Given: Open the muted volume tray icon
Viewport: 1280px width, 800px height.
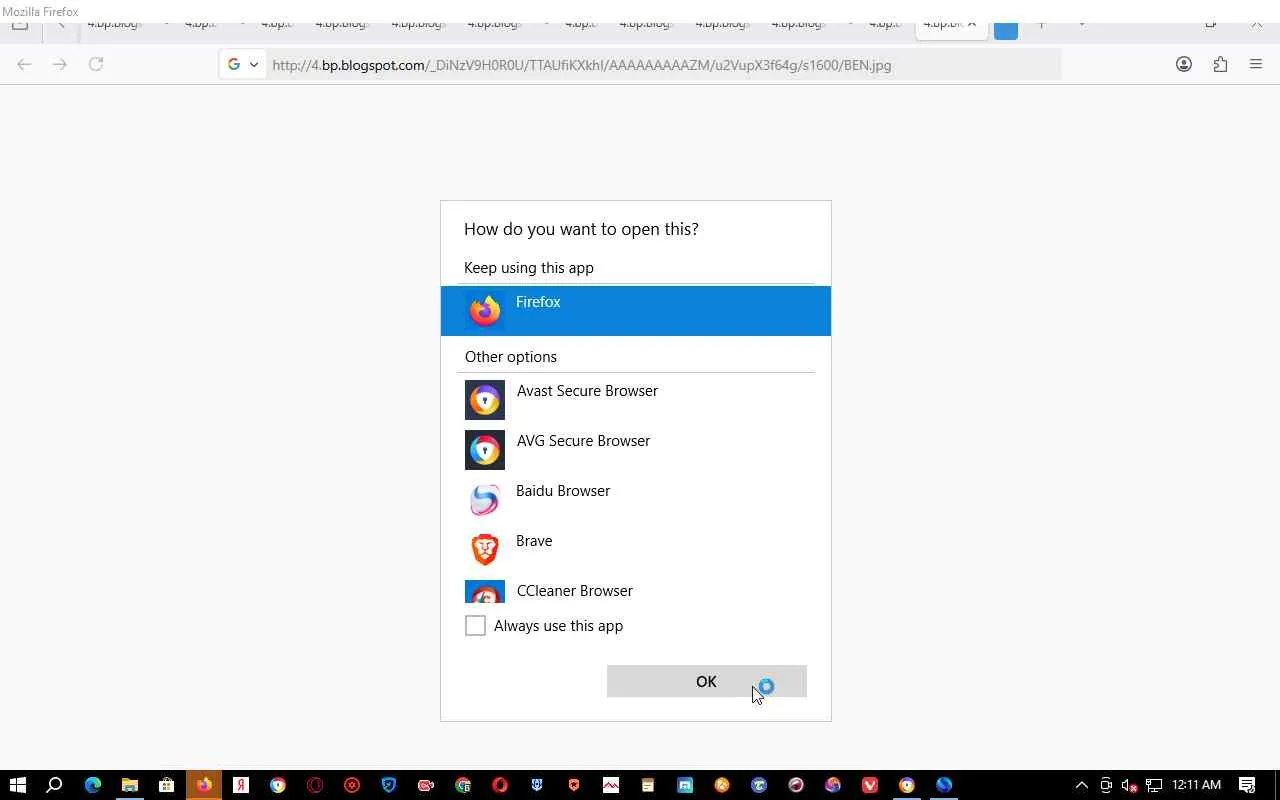Looking at the screenshot, I should pyautogui.click(x=1130, y=785).
